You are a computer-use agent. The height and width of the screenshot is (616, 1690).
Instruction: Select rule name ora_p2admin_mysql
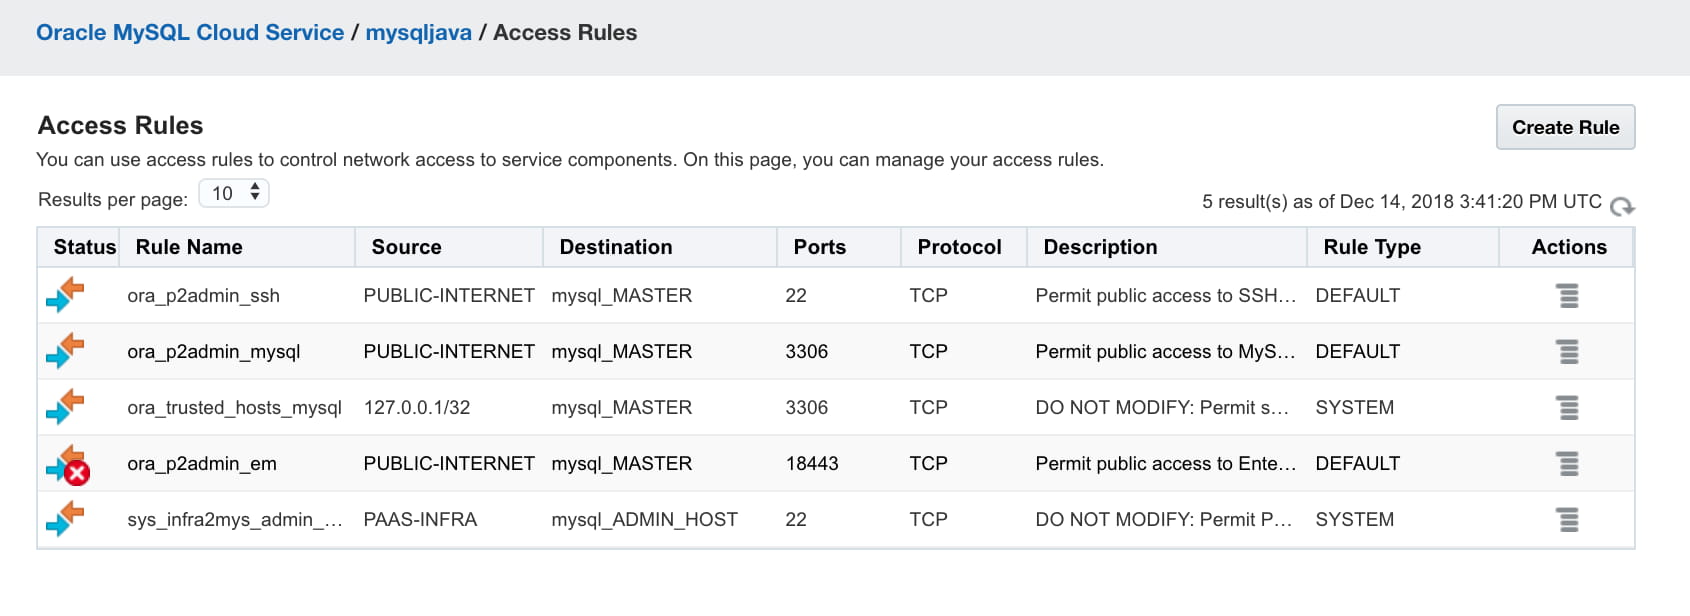(214, 352)
